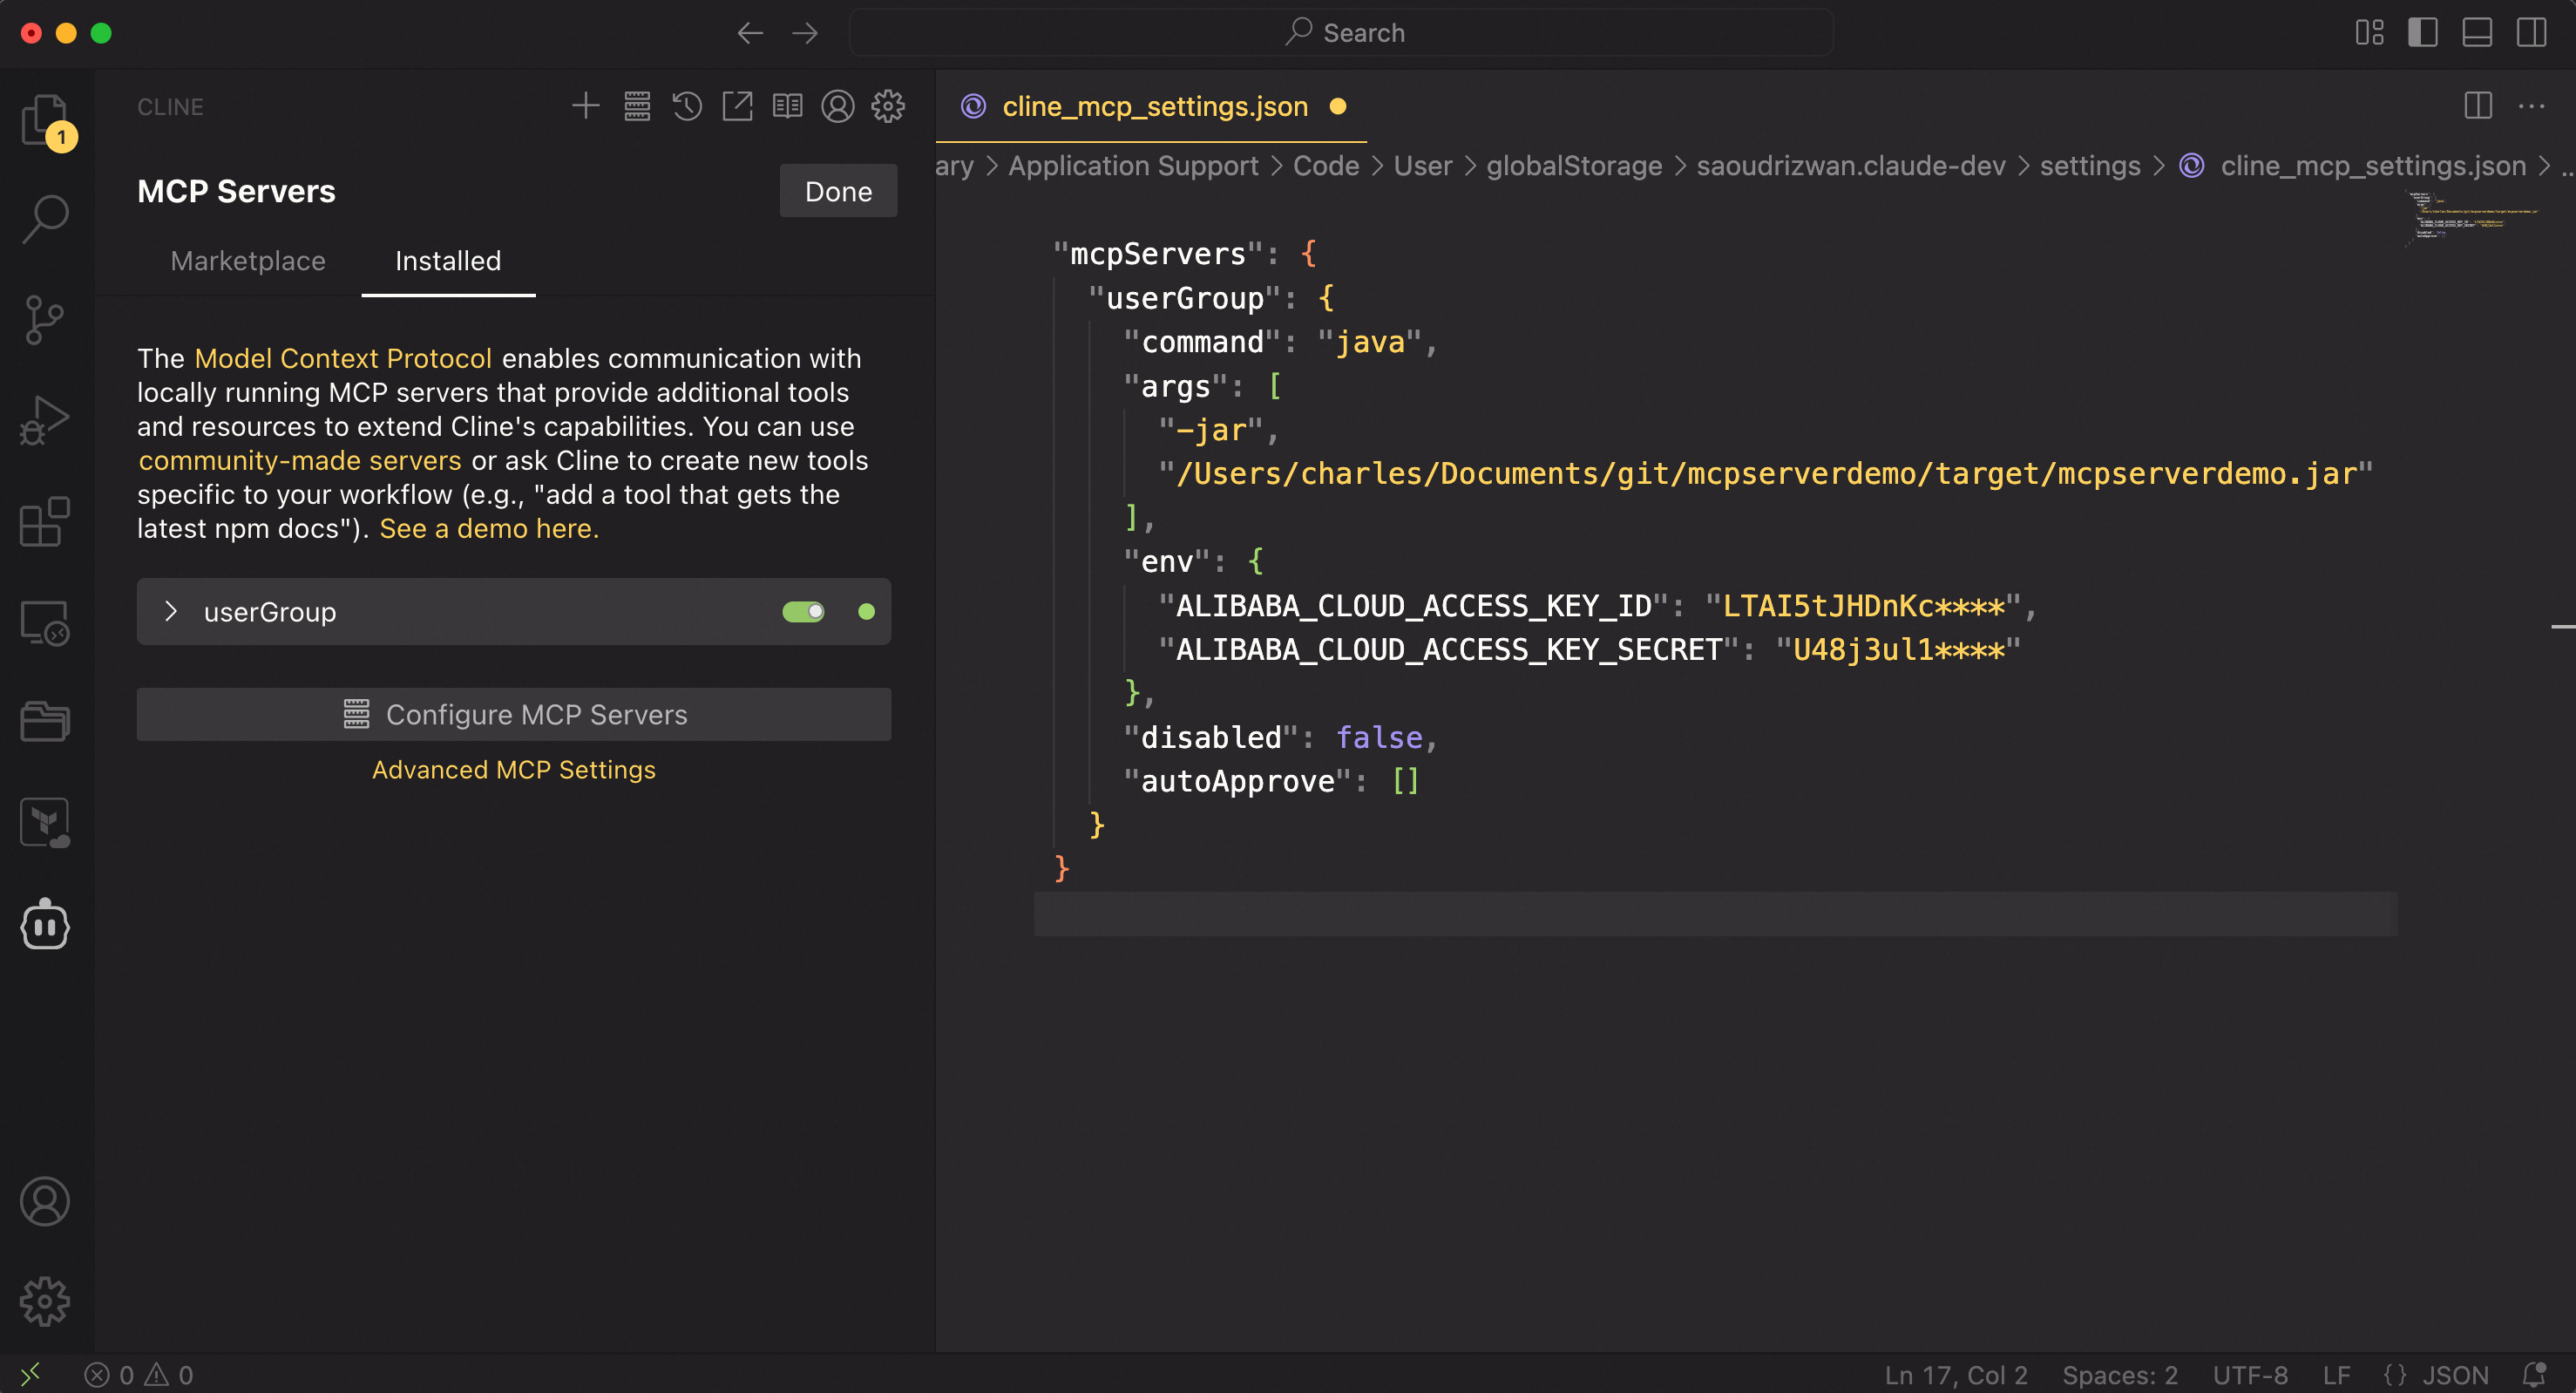2576x1393 pixels.
Task: Open the Explorer view in activity bar
Action: tap(45, 120)
